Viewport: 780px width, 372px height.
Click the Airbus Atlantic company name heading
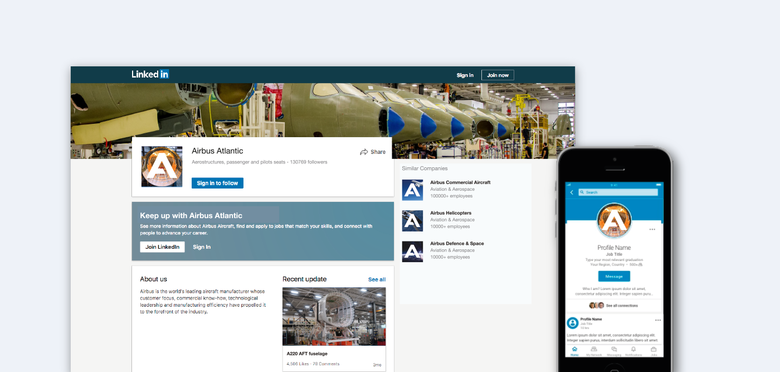(x=217, y=151)
